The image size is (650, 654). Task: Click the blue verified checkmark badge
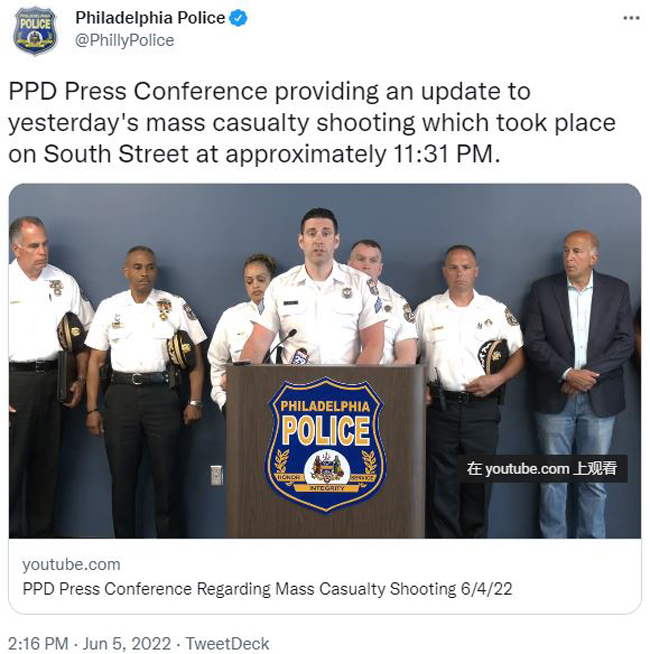[239, 18]
